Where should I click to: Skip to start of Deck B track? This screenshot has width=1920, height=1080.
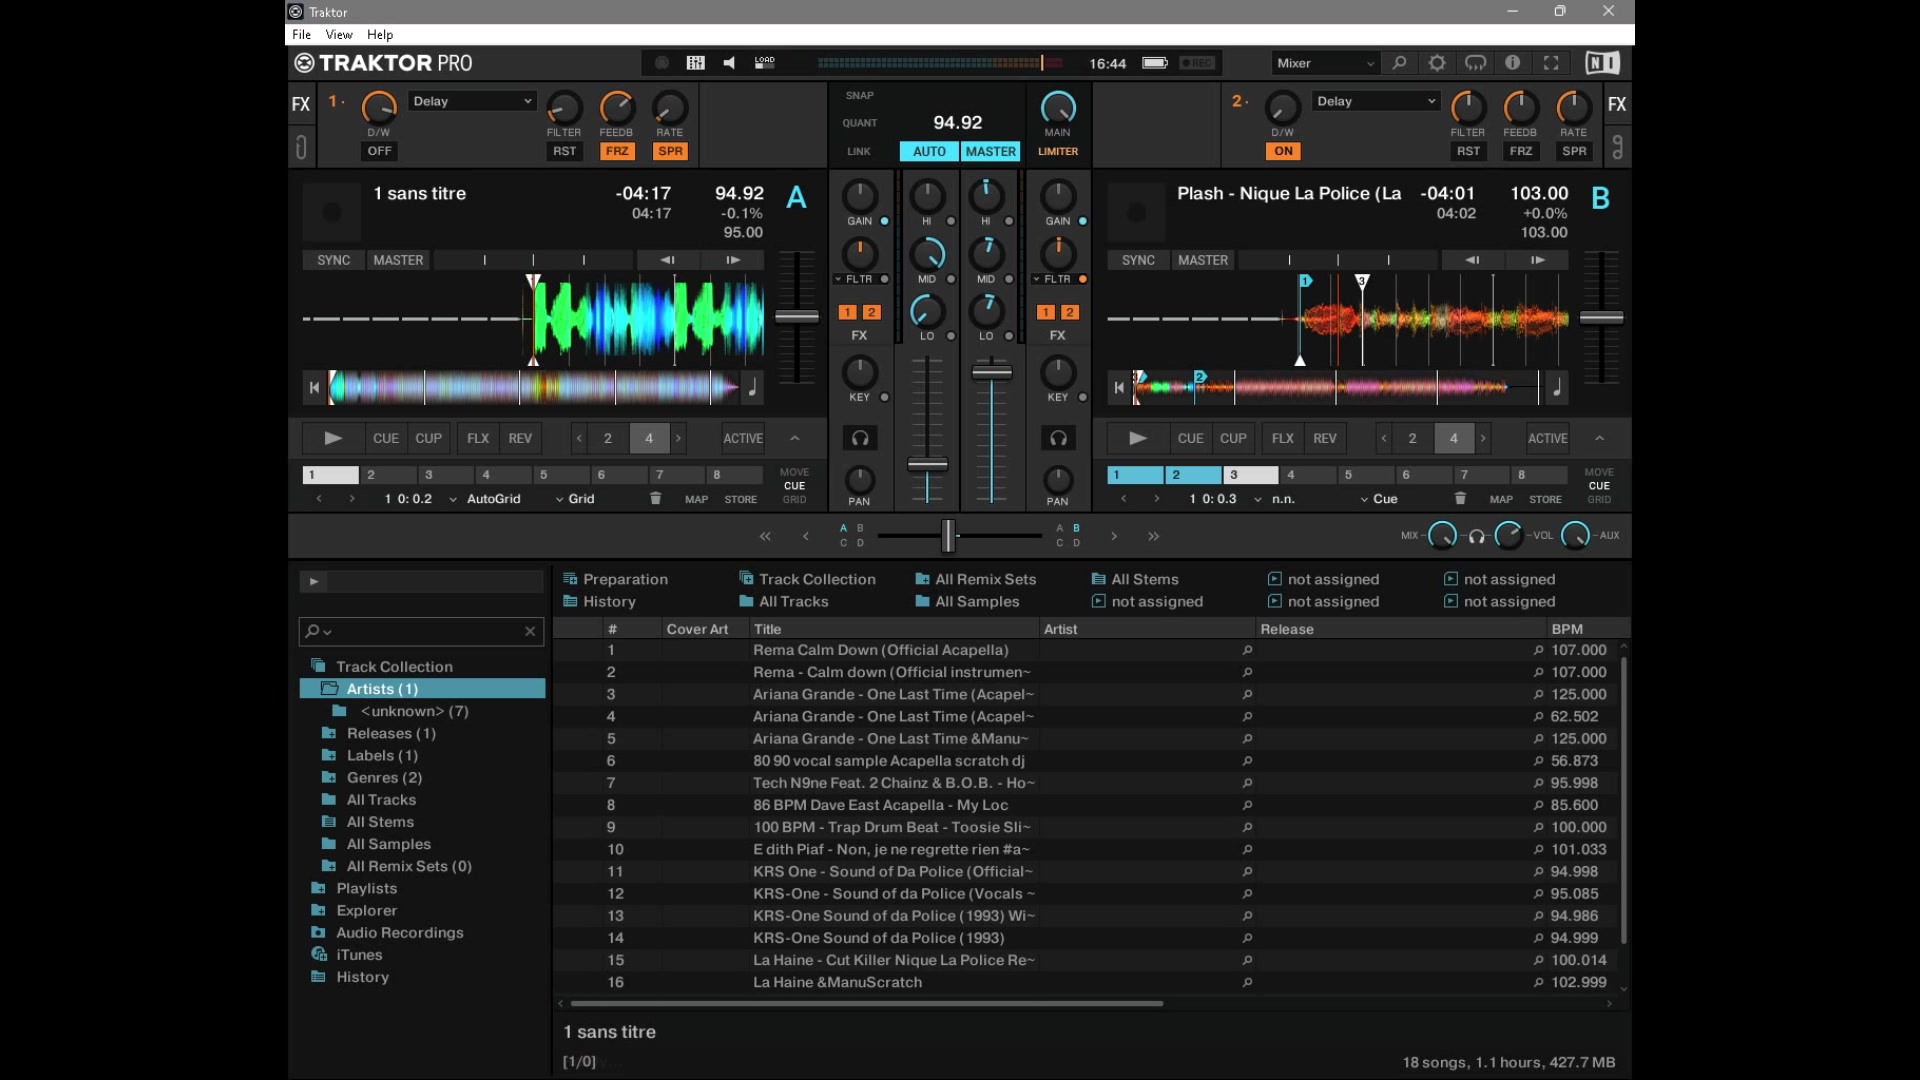[1119, 388]
